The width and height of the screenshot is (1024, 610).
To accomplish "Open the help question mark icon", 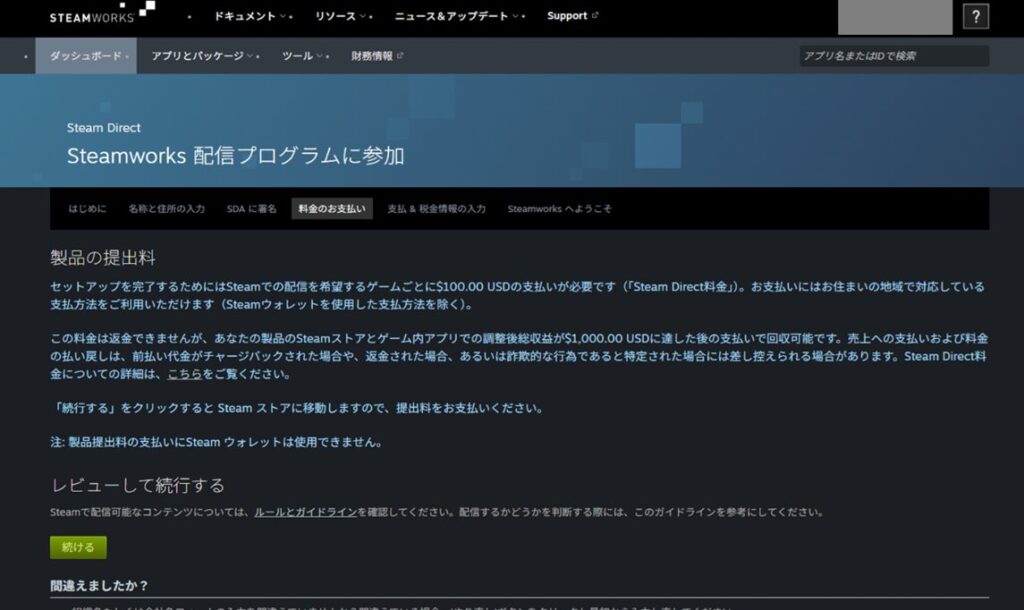I will point(975,16).
